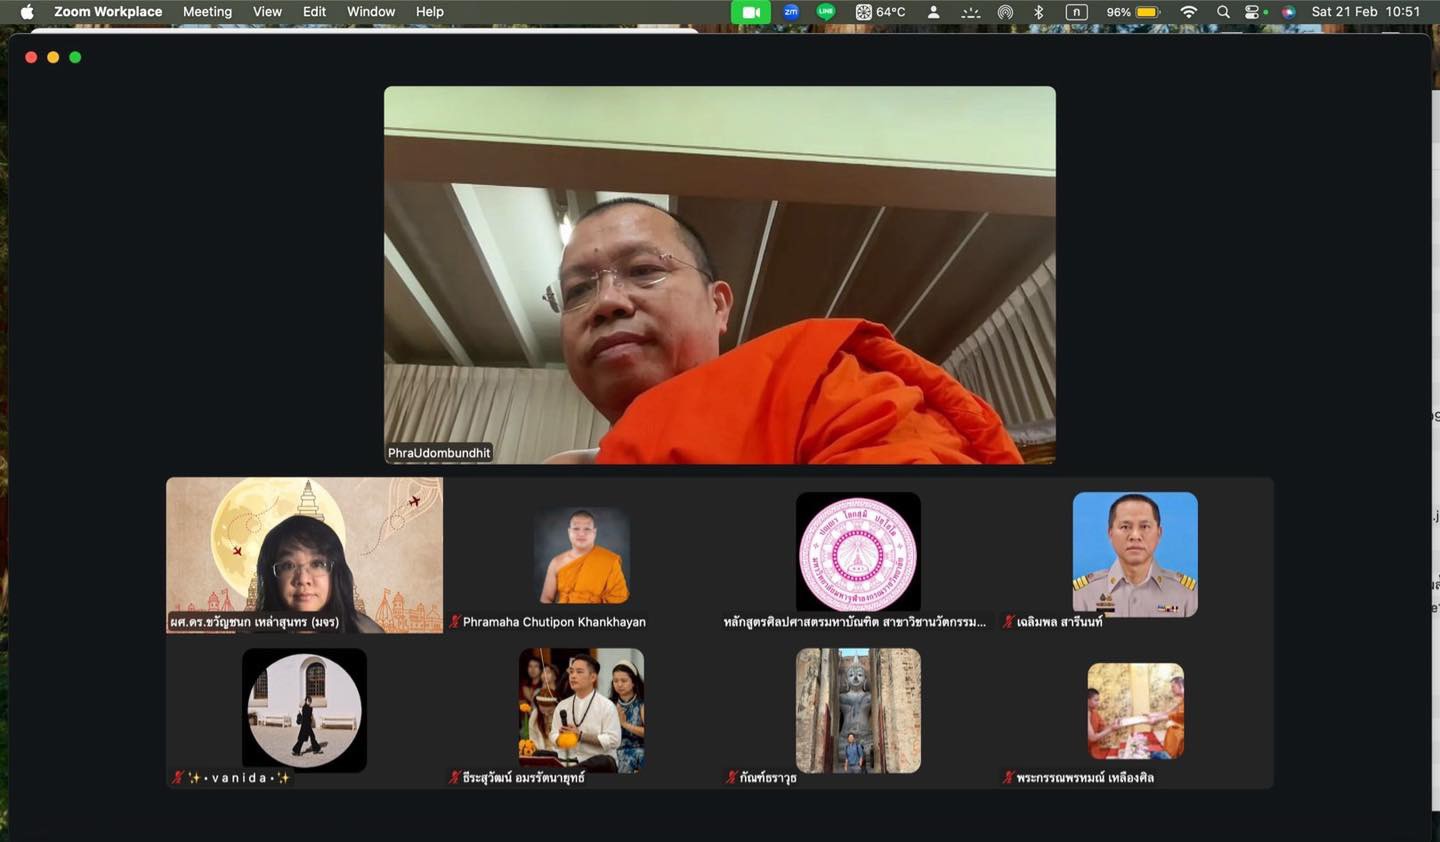Open the LINE icon in the menu bar
1440x842 pixels.
tap(825, 12)
